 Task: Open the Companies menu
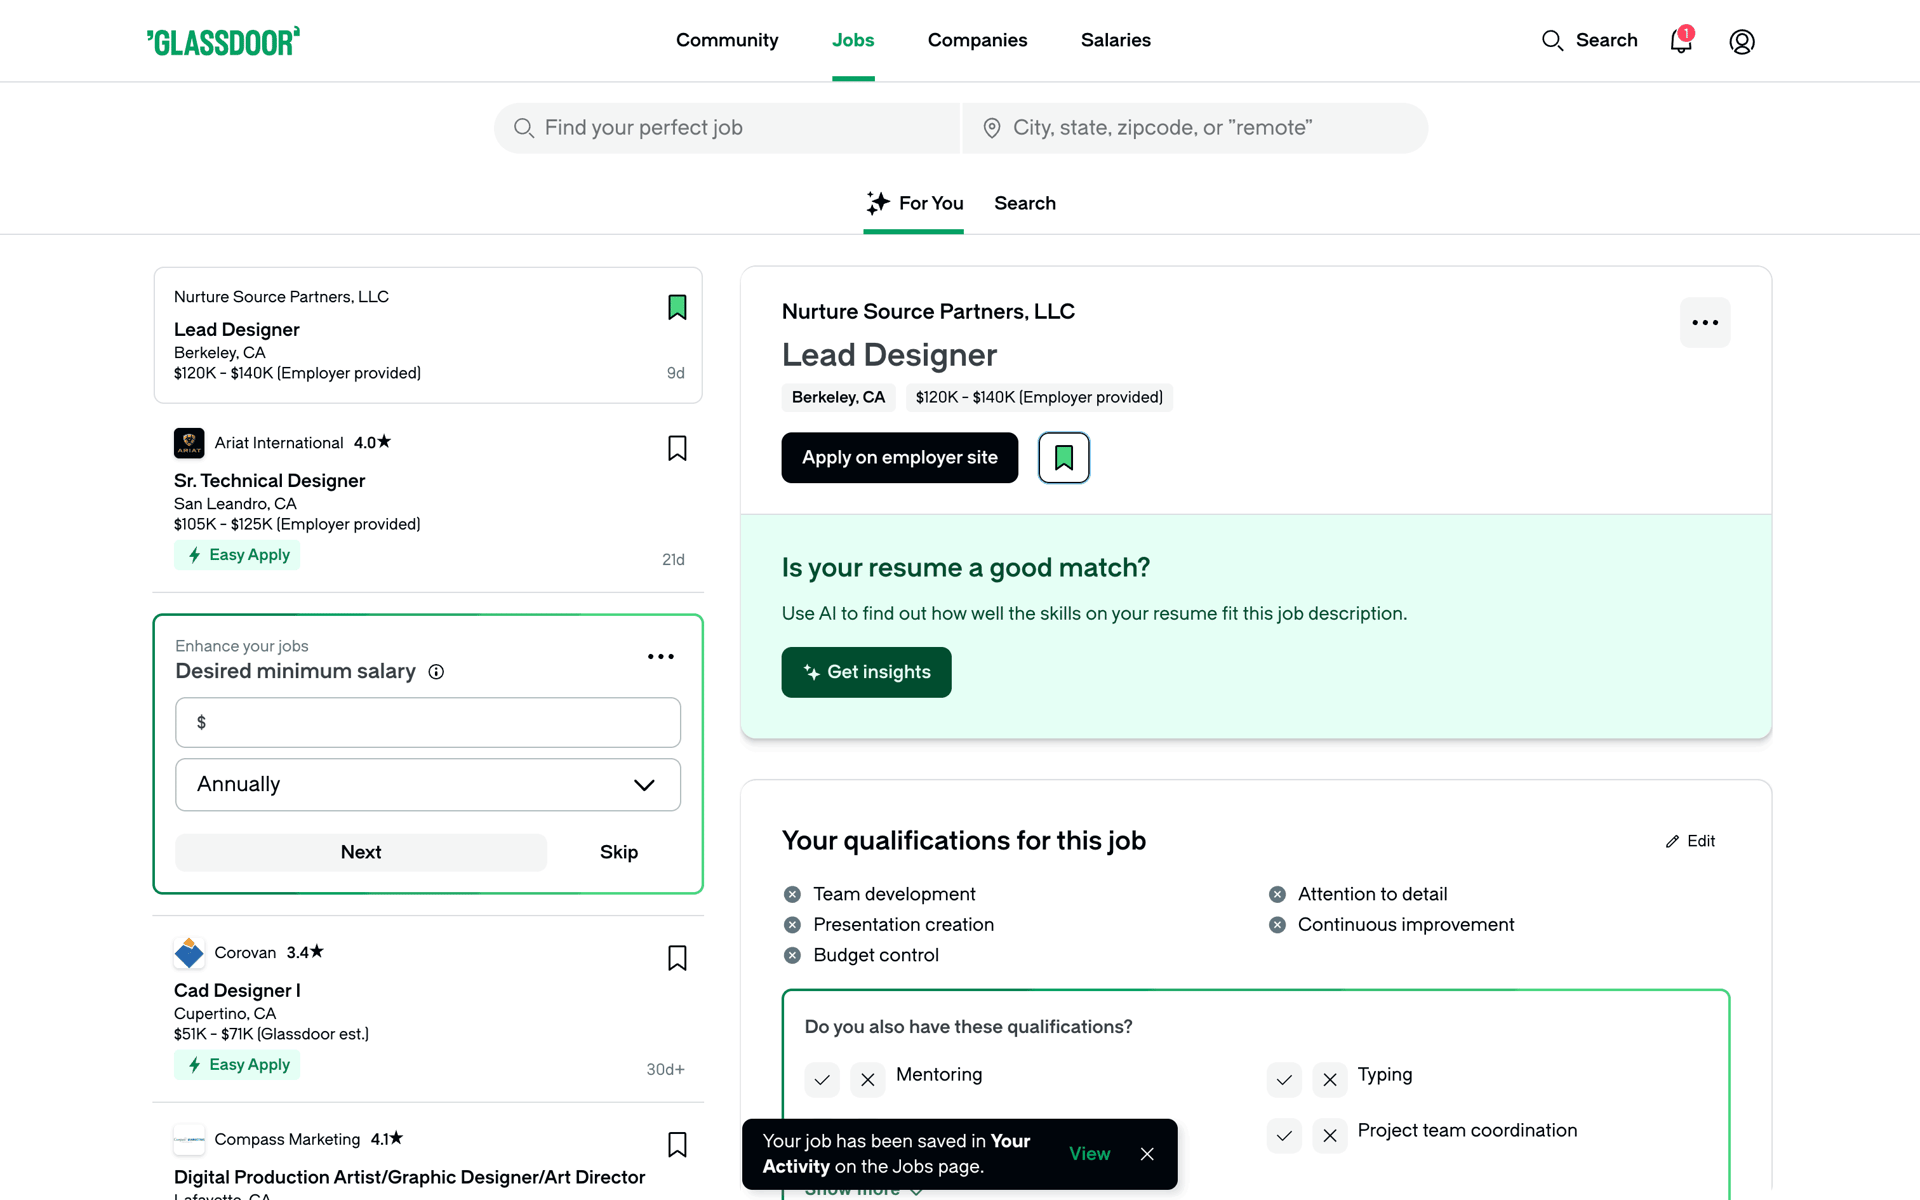[977, 40]
